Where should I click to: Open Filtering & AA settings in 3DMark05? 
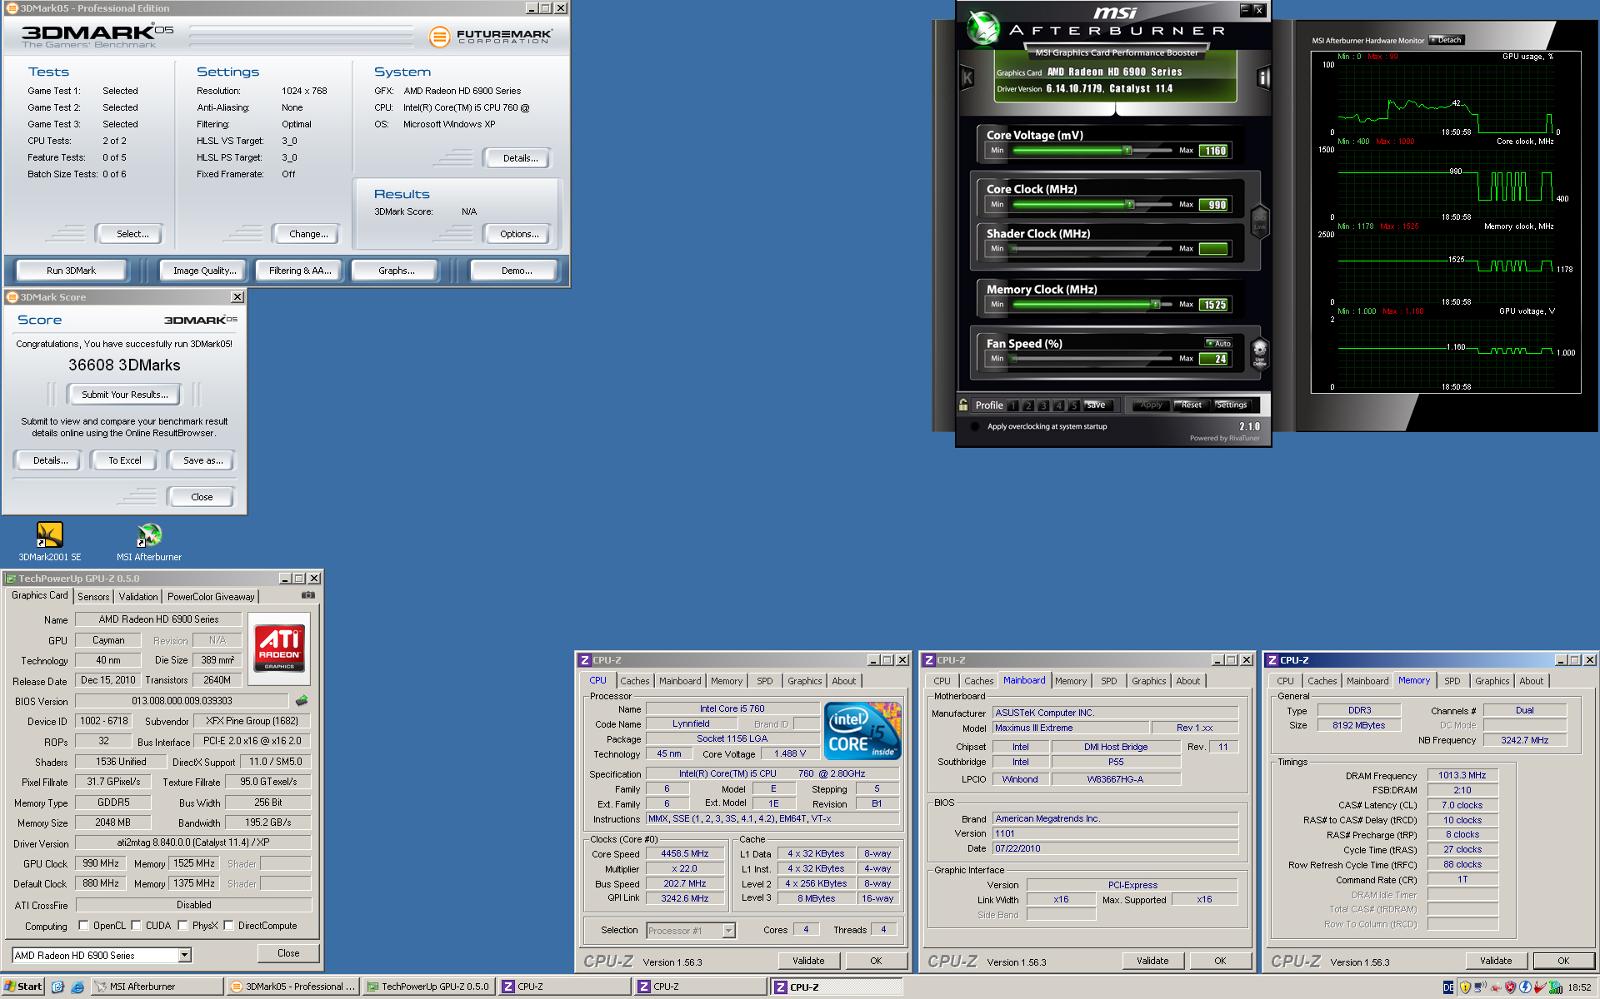(299, 270)
